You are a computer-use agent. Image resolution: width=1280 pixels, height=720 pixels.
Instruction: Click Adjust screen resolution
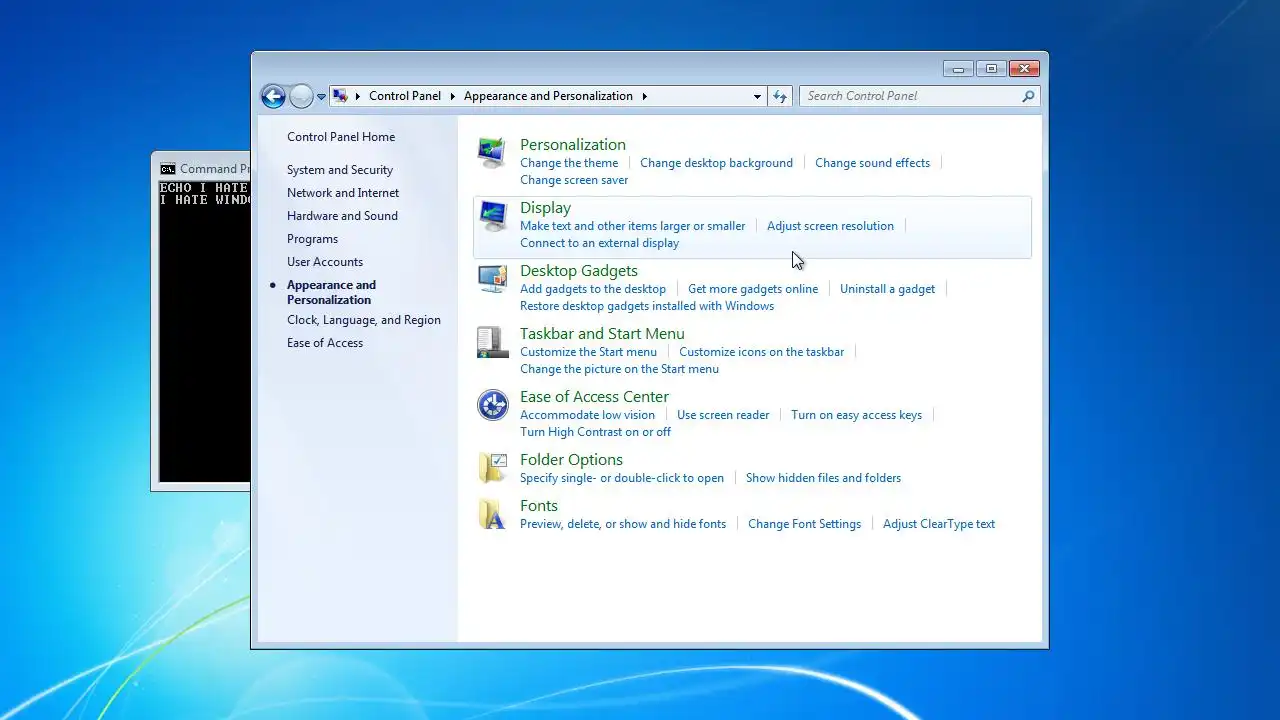pyautogui.click(x=830, y=226)
